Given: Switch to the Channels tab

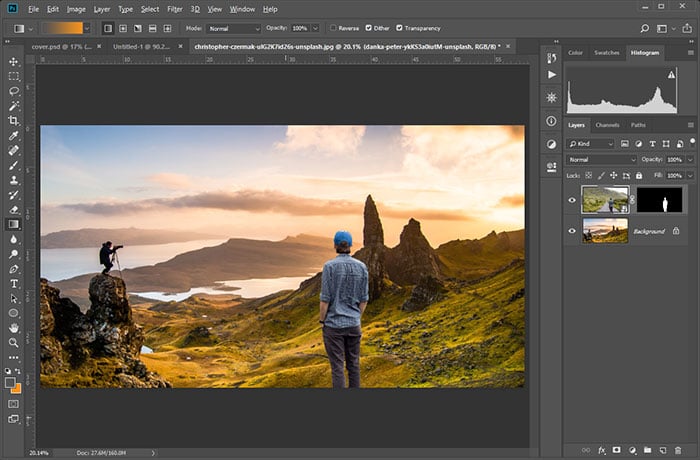Looking at the screenshot, I should pos(607,125).
